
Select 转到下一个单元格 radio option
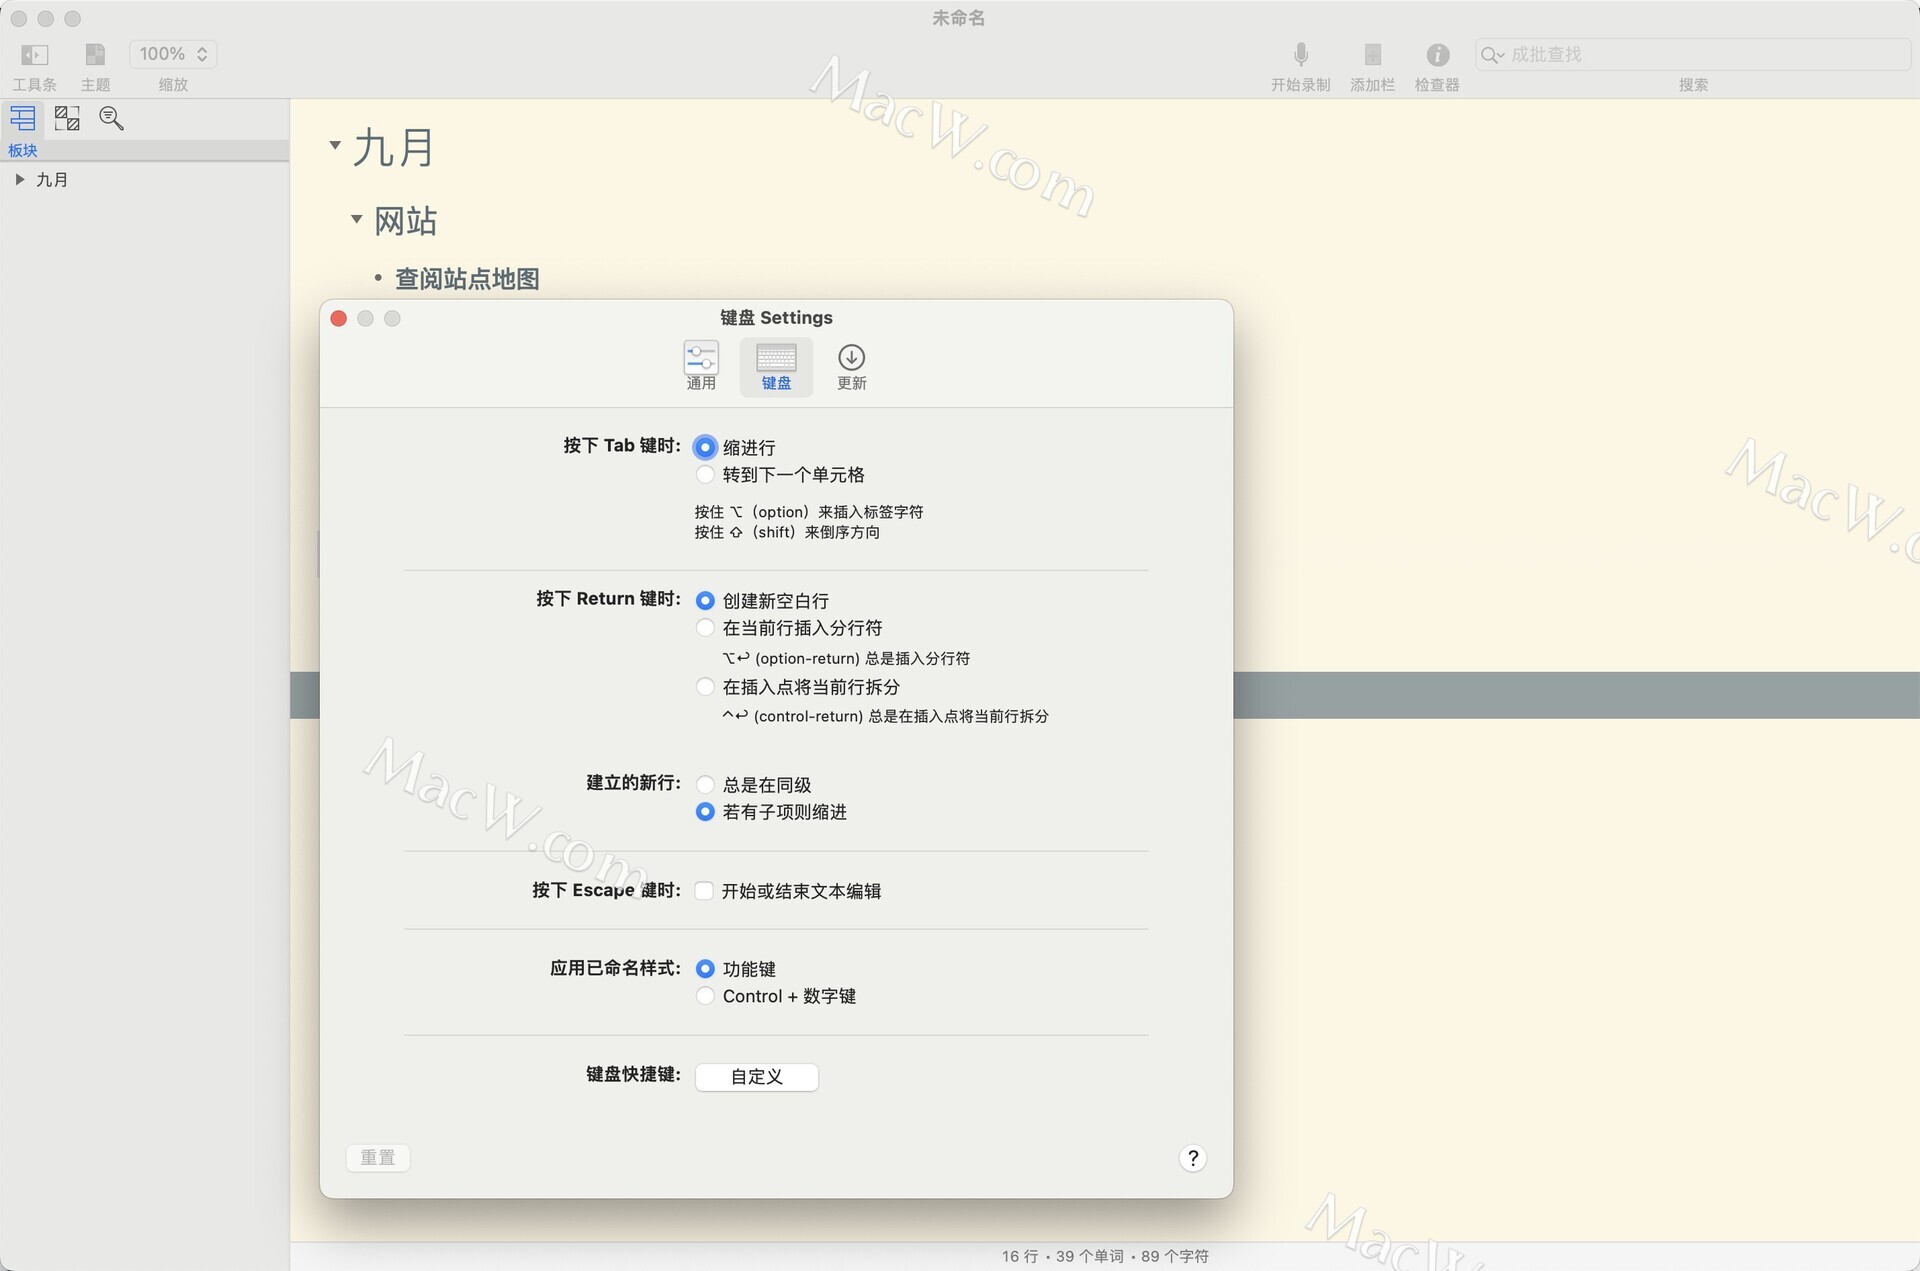pyautogui.click(x=705, y=474)
